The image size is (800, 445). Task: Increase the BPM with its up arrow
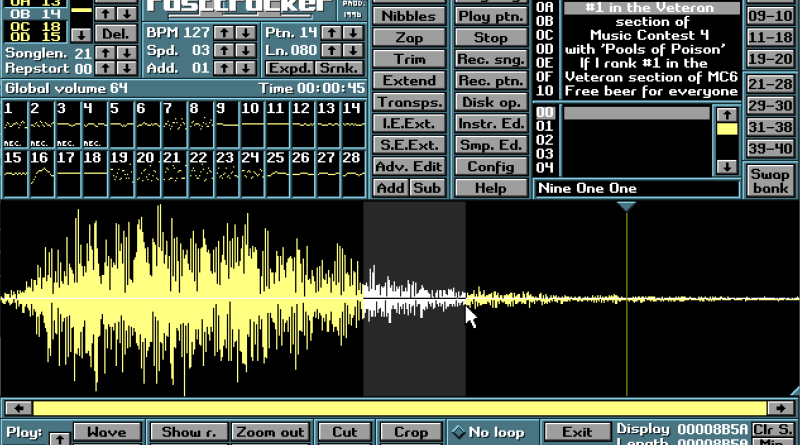[223, 33]
